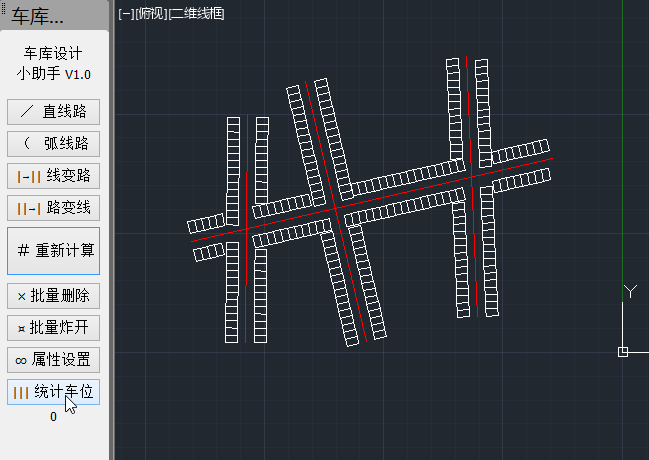Select the 弧线路 arc road button
Viewport: 649px width, 460px height.
click(x=53, y=144)
